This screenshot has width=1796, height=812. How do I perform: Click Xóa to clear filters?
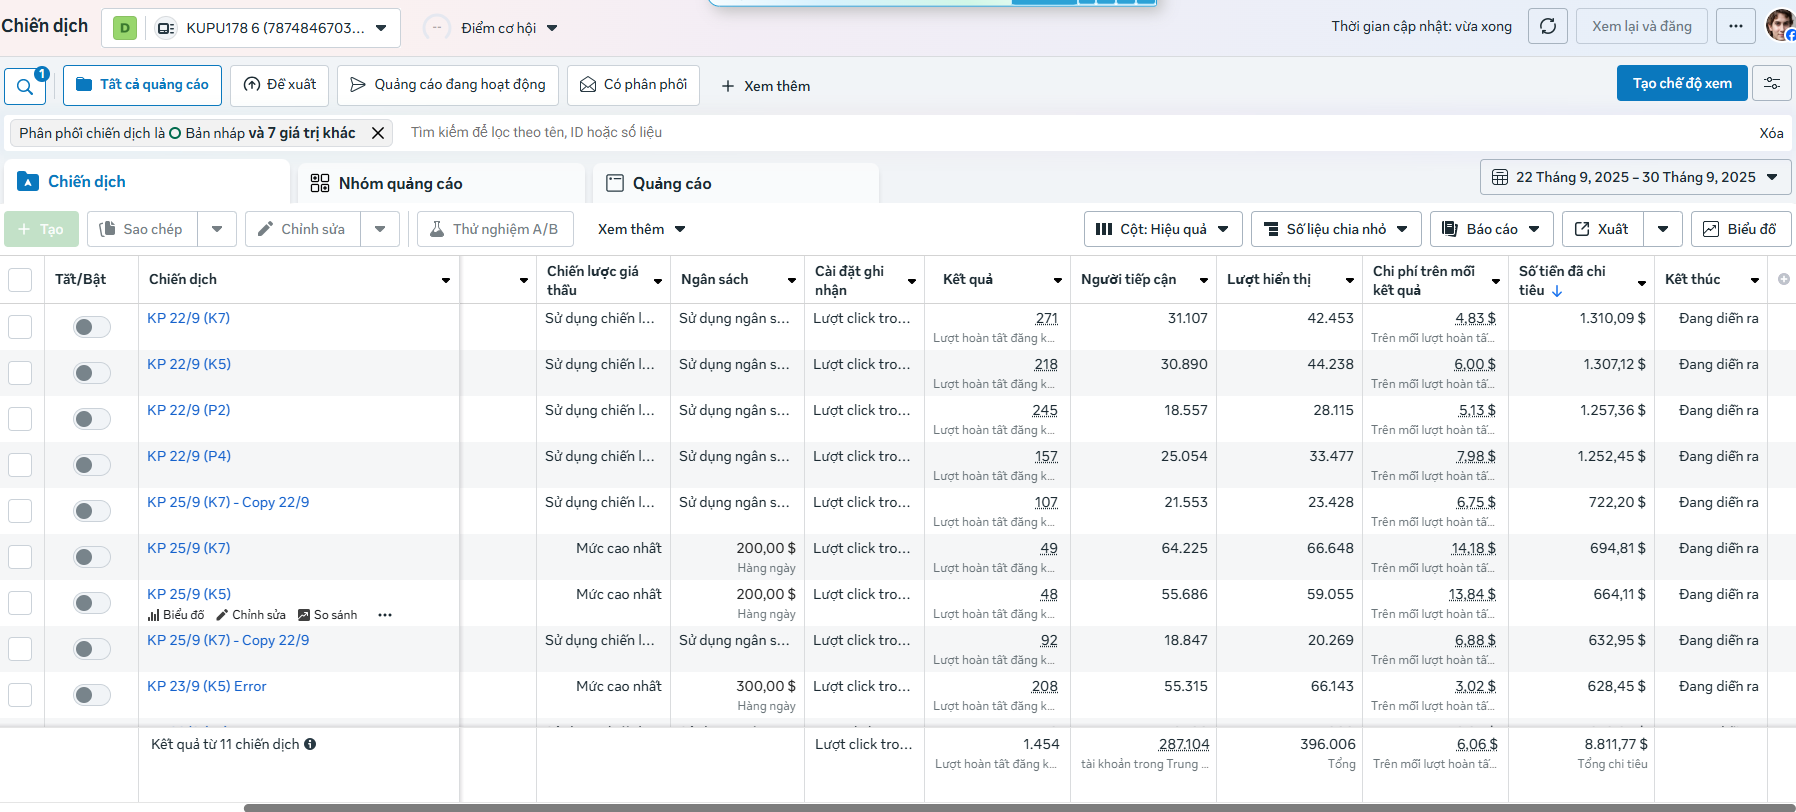tap(1771, 133)
